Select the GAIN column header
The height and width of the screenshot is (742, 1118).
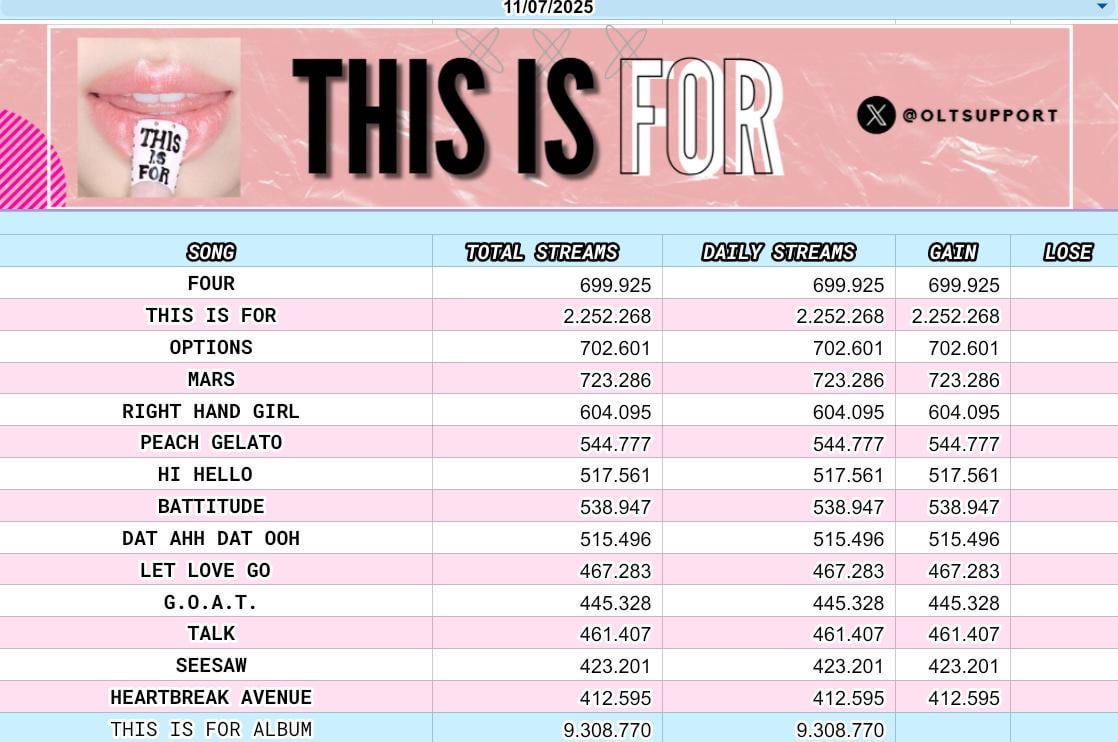[952, 252]
